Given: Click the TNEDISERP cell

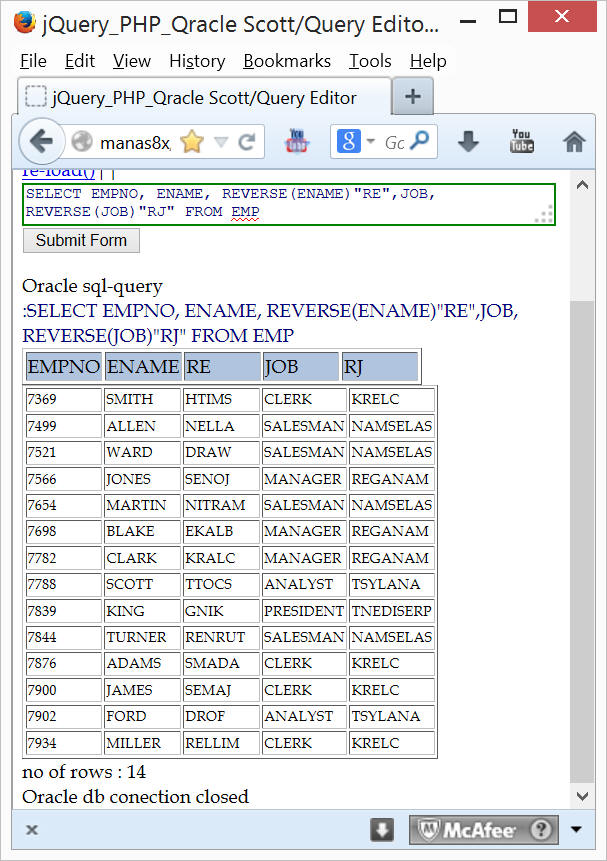Looking at the screenshot, I should 392,611.
